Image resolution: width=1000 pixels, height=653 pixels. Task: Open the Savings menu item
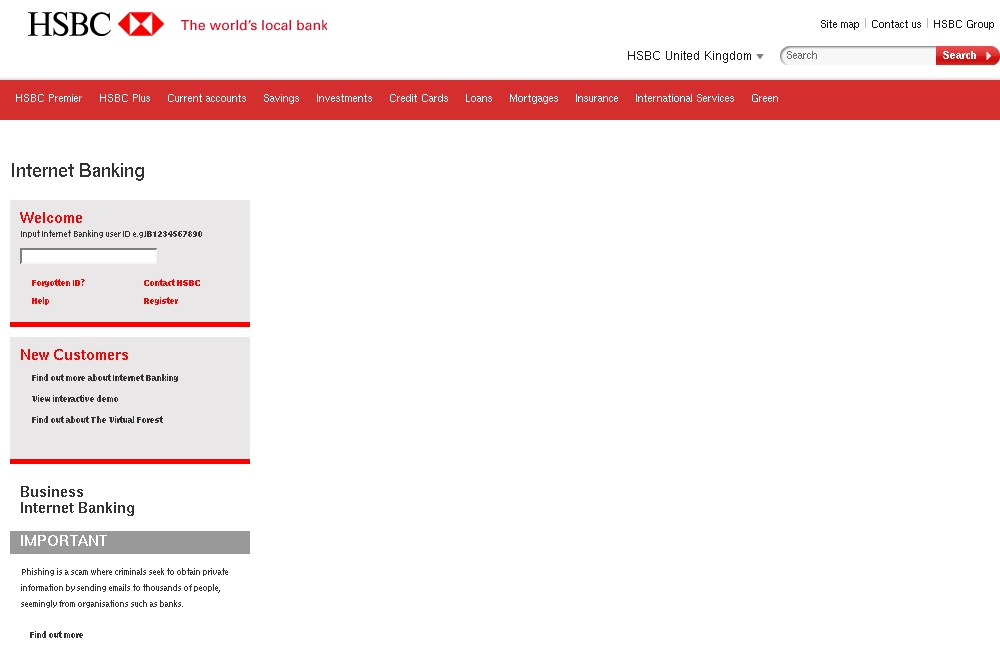pos(281,98)
